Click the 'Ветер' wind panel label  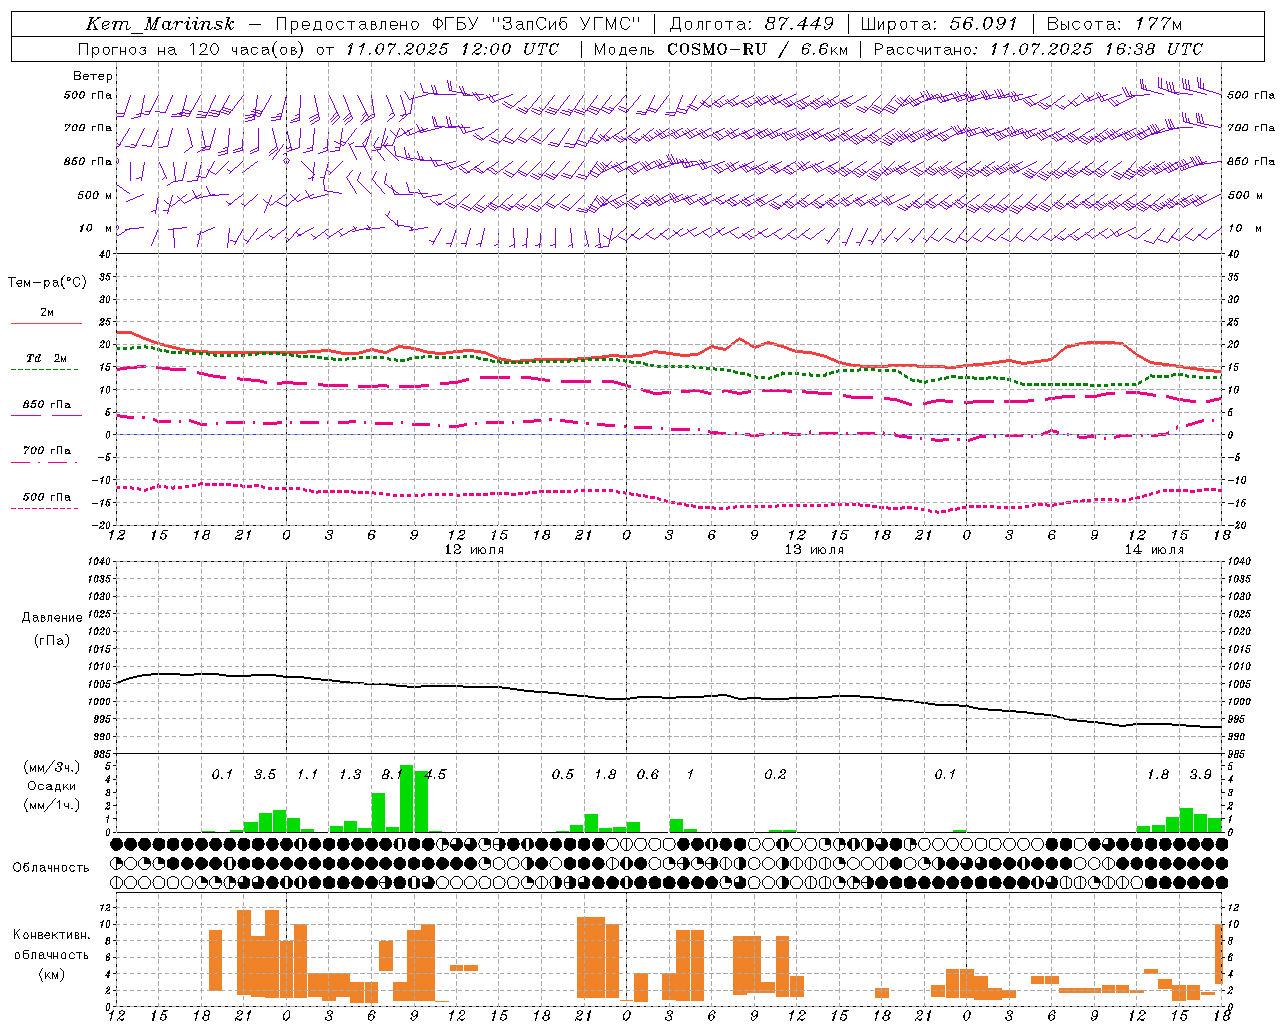click(x=93, y=76)
